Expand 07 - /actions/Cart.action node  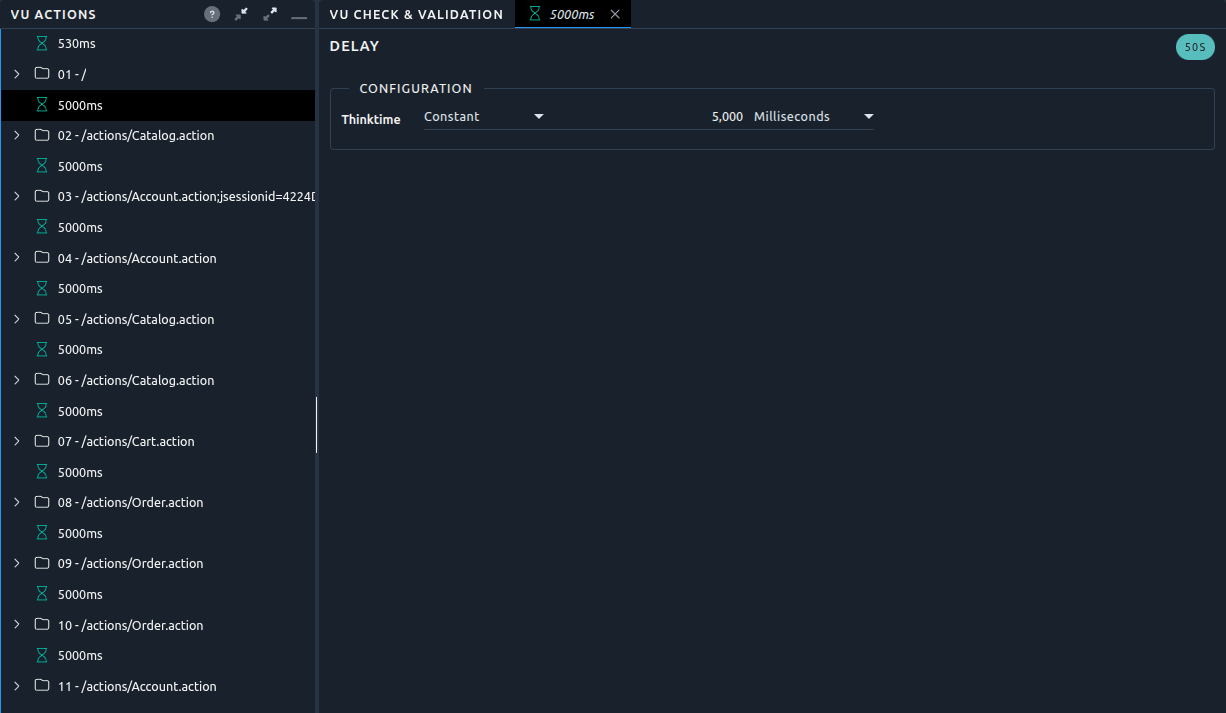point(16,441)
